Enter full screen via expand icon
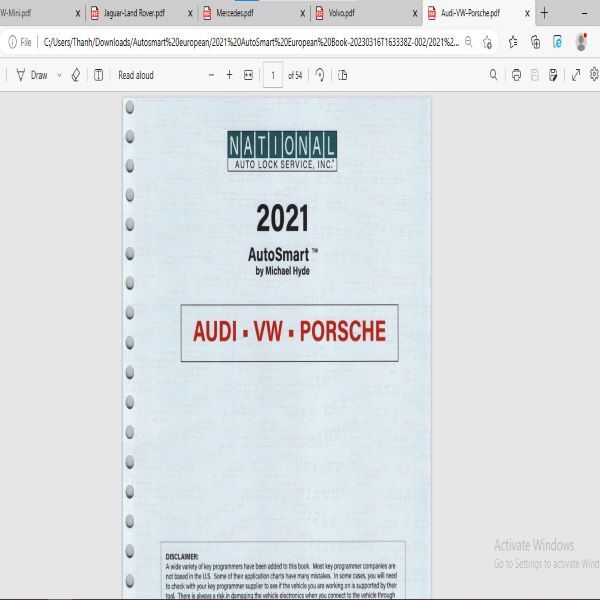This screenshot has width=600, height=600. tap(576, 75)
